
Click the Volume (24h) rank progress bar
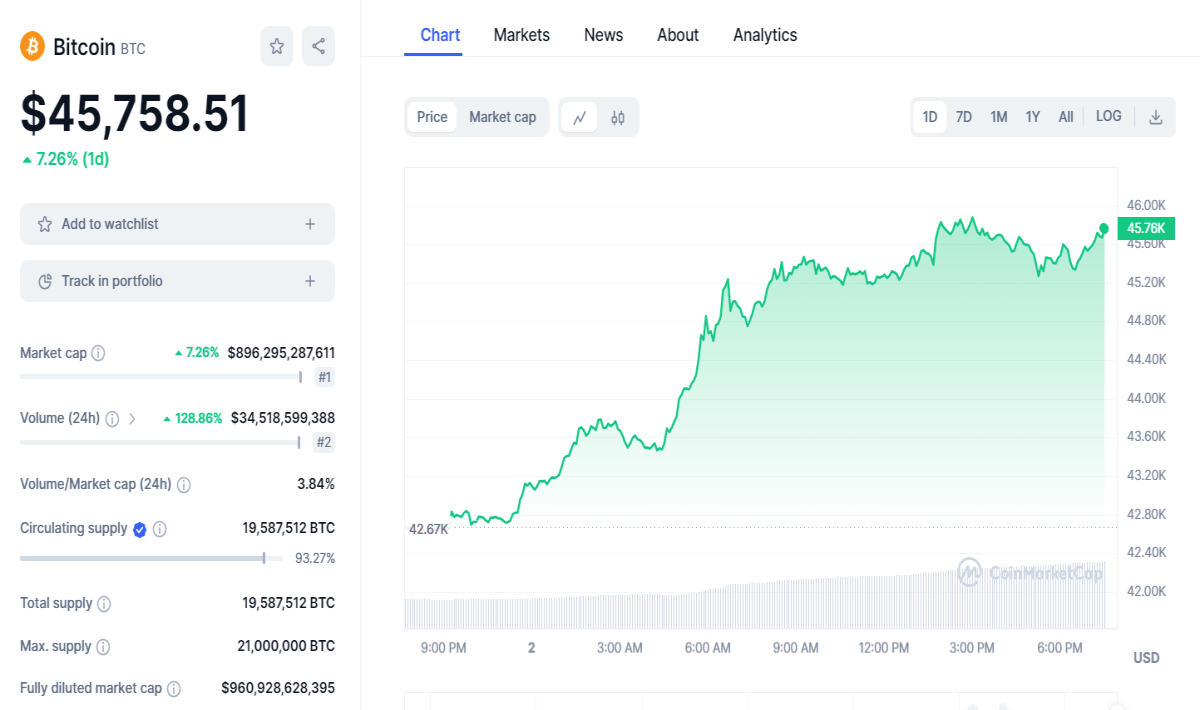160,442
